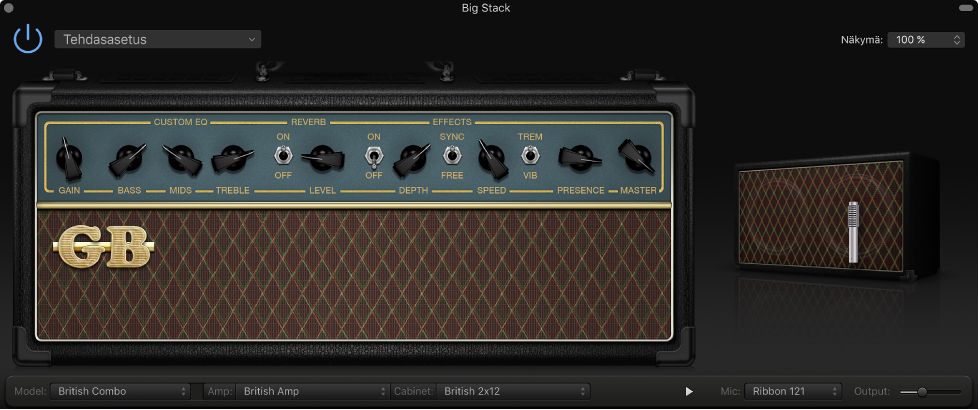The image size is (980, 410).
Task: Flip the TREM/VIB switch
Action: coord(530,154)
